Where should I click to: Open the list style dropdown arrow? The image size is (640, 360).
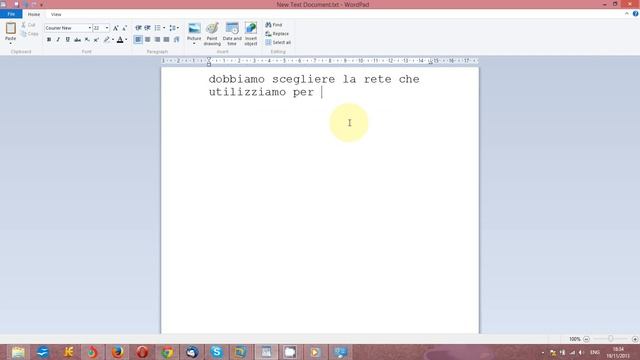coord(164,28)
